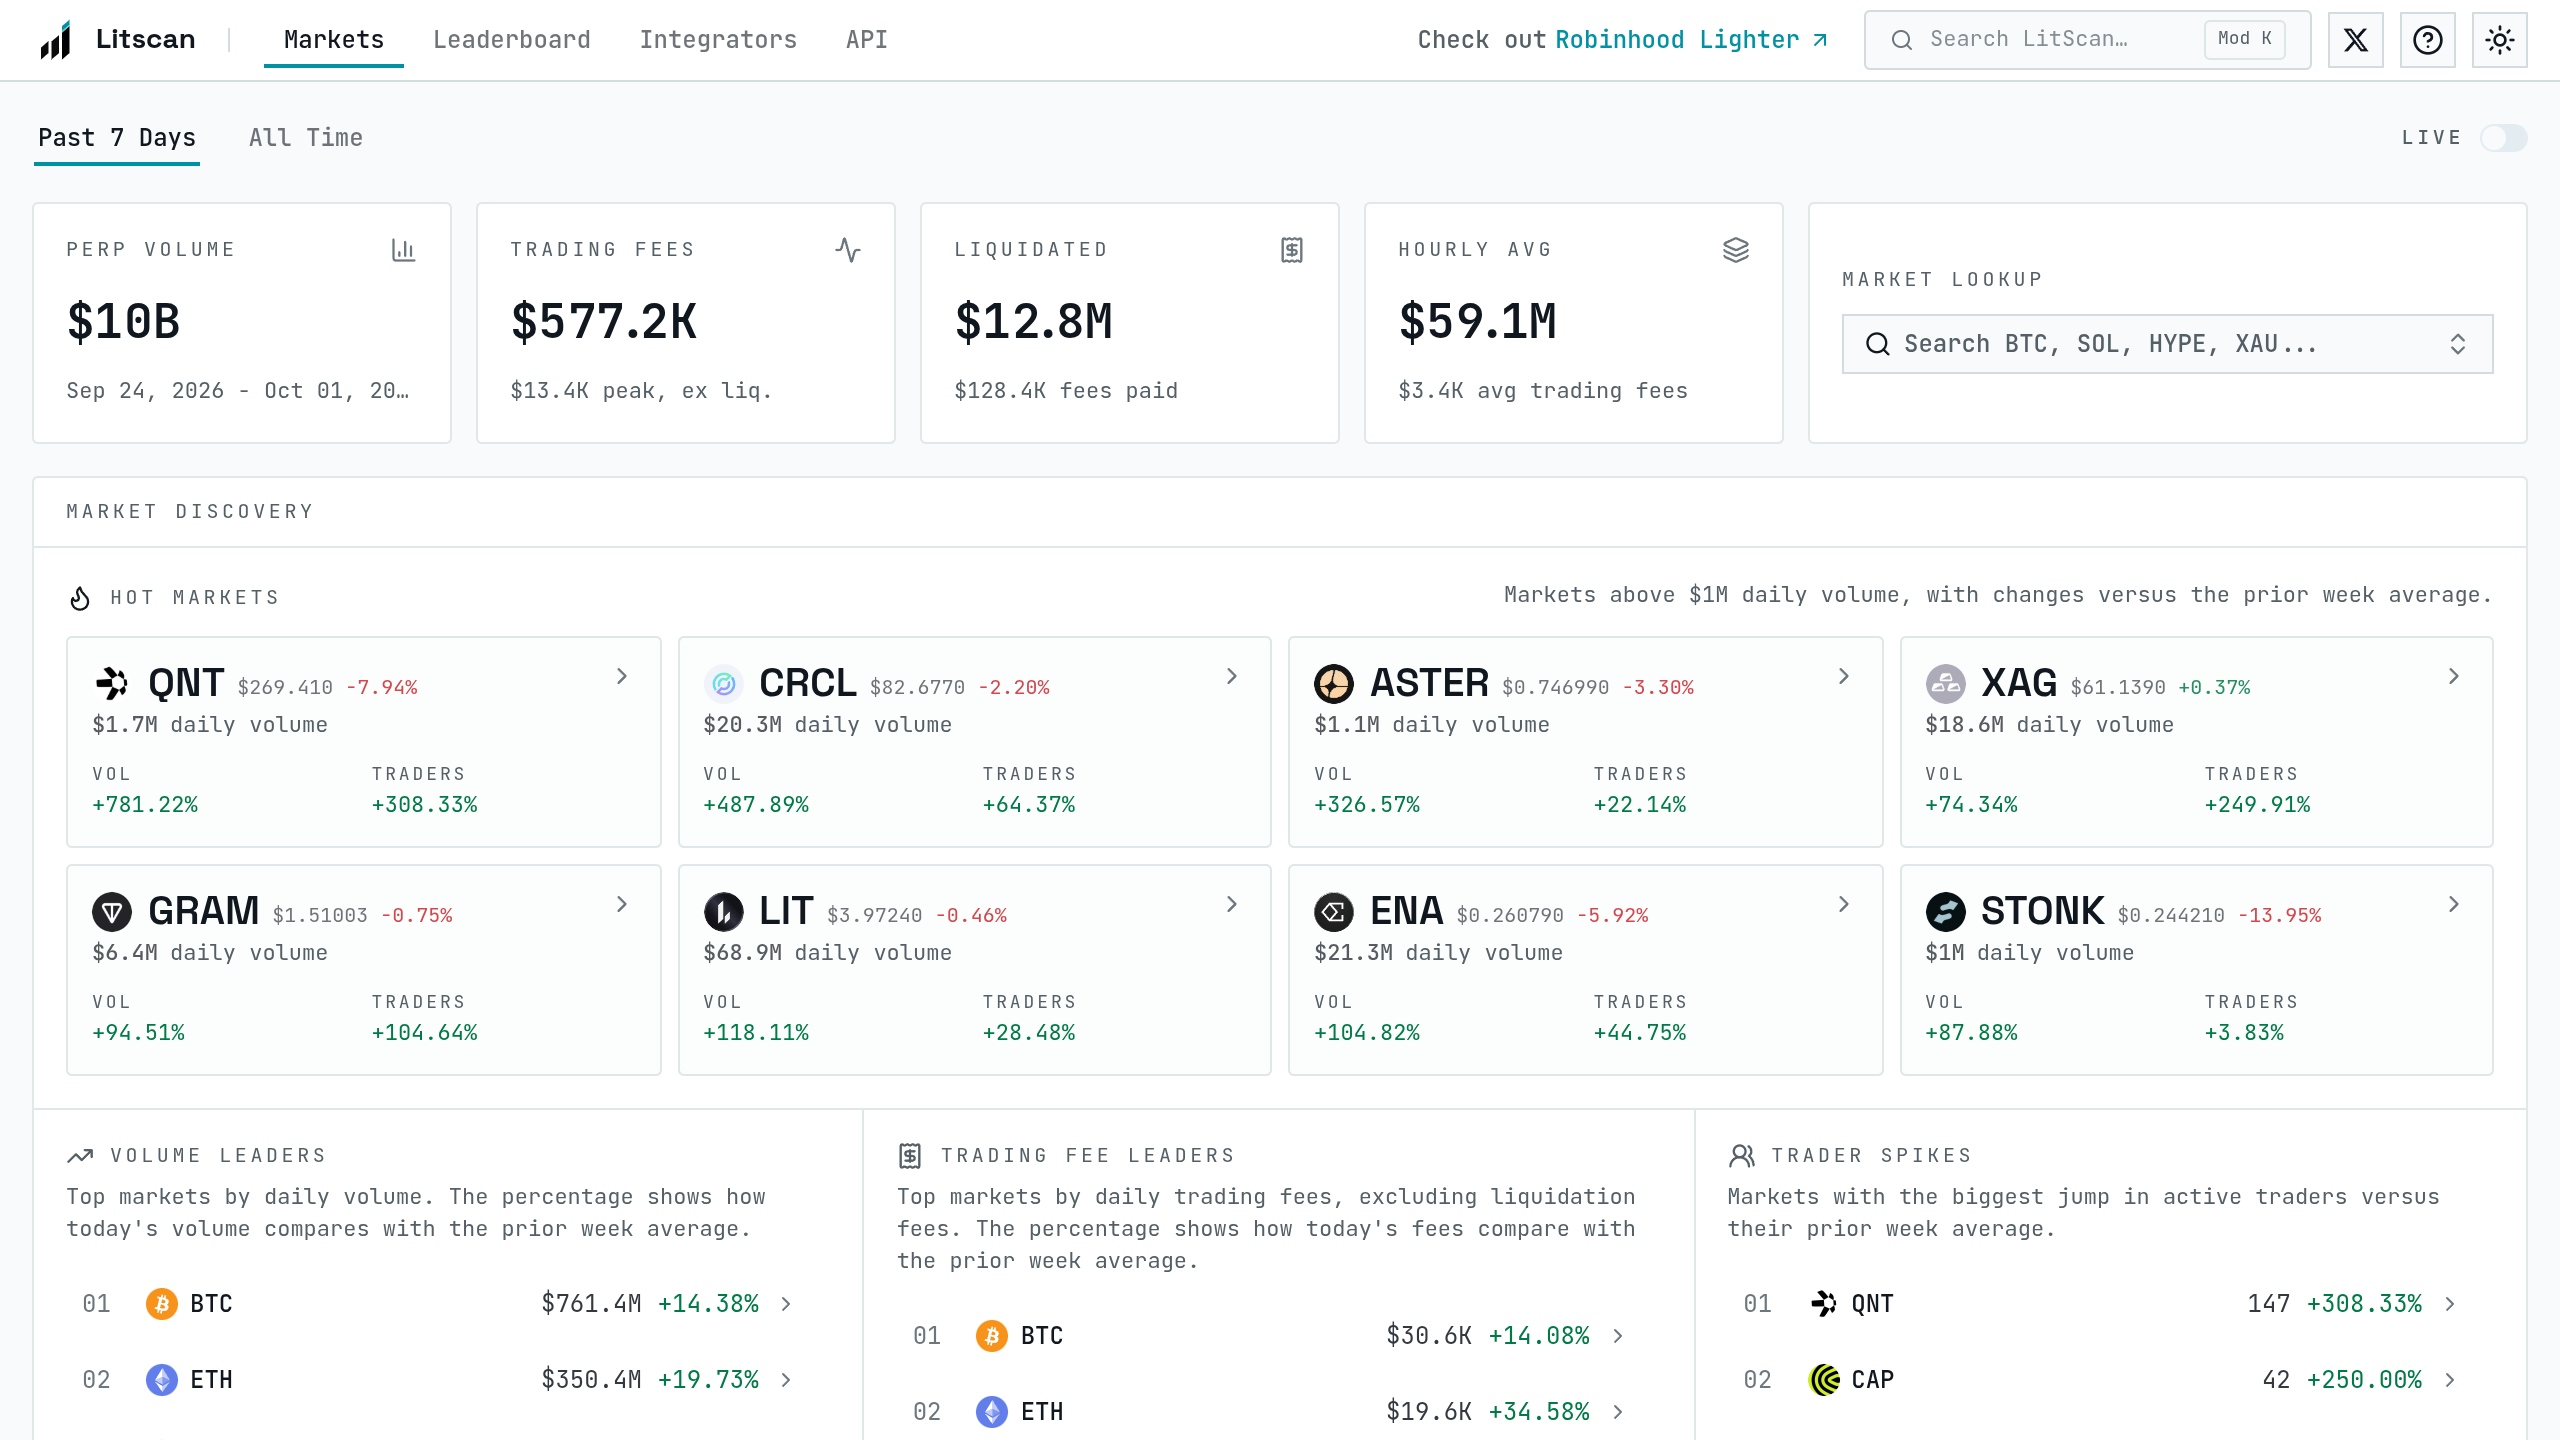Open the Market Lookup search combo box
This screenshot has height=1440, width=2560.
coord(2167,344)
